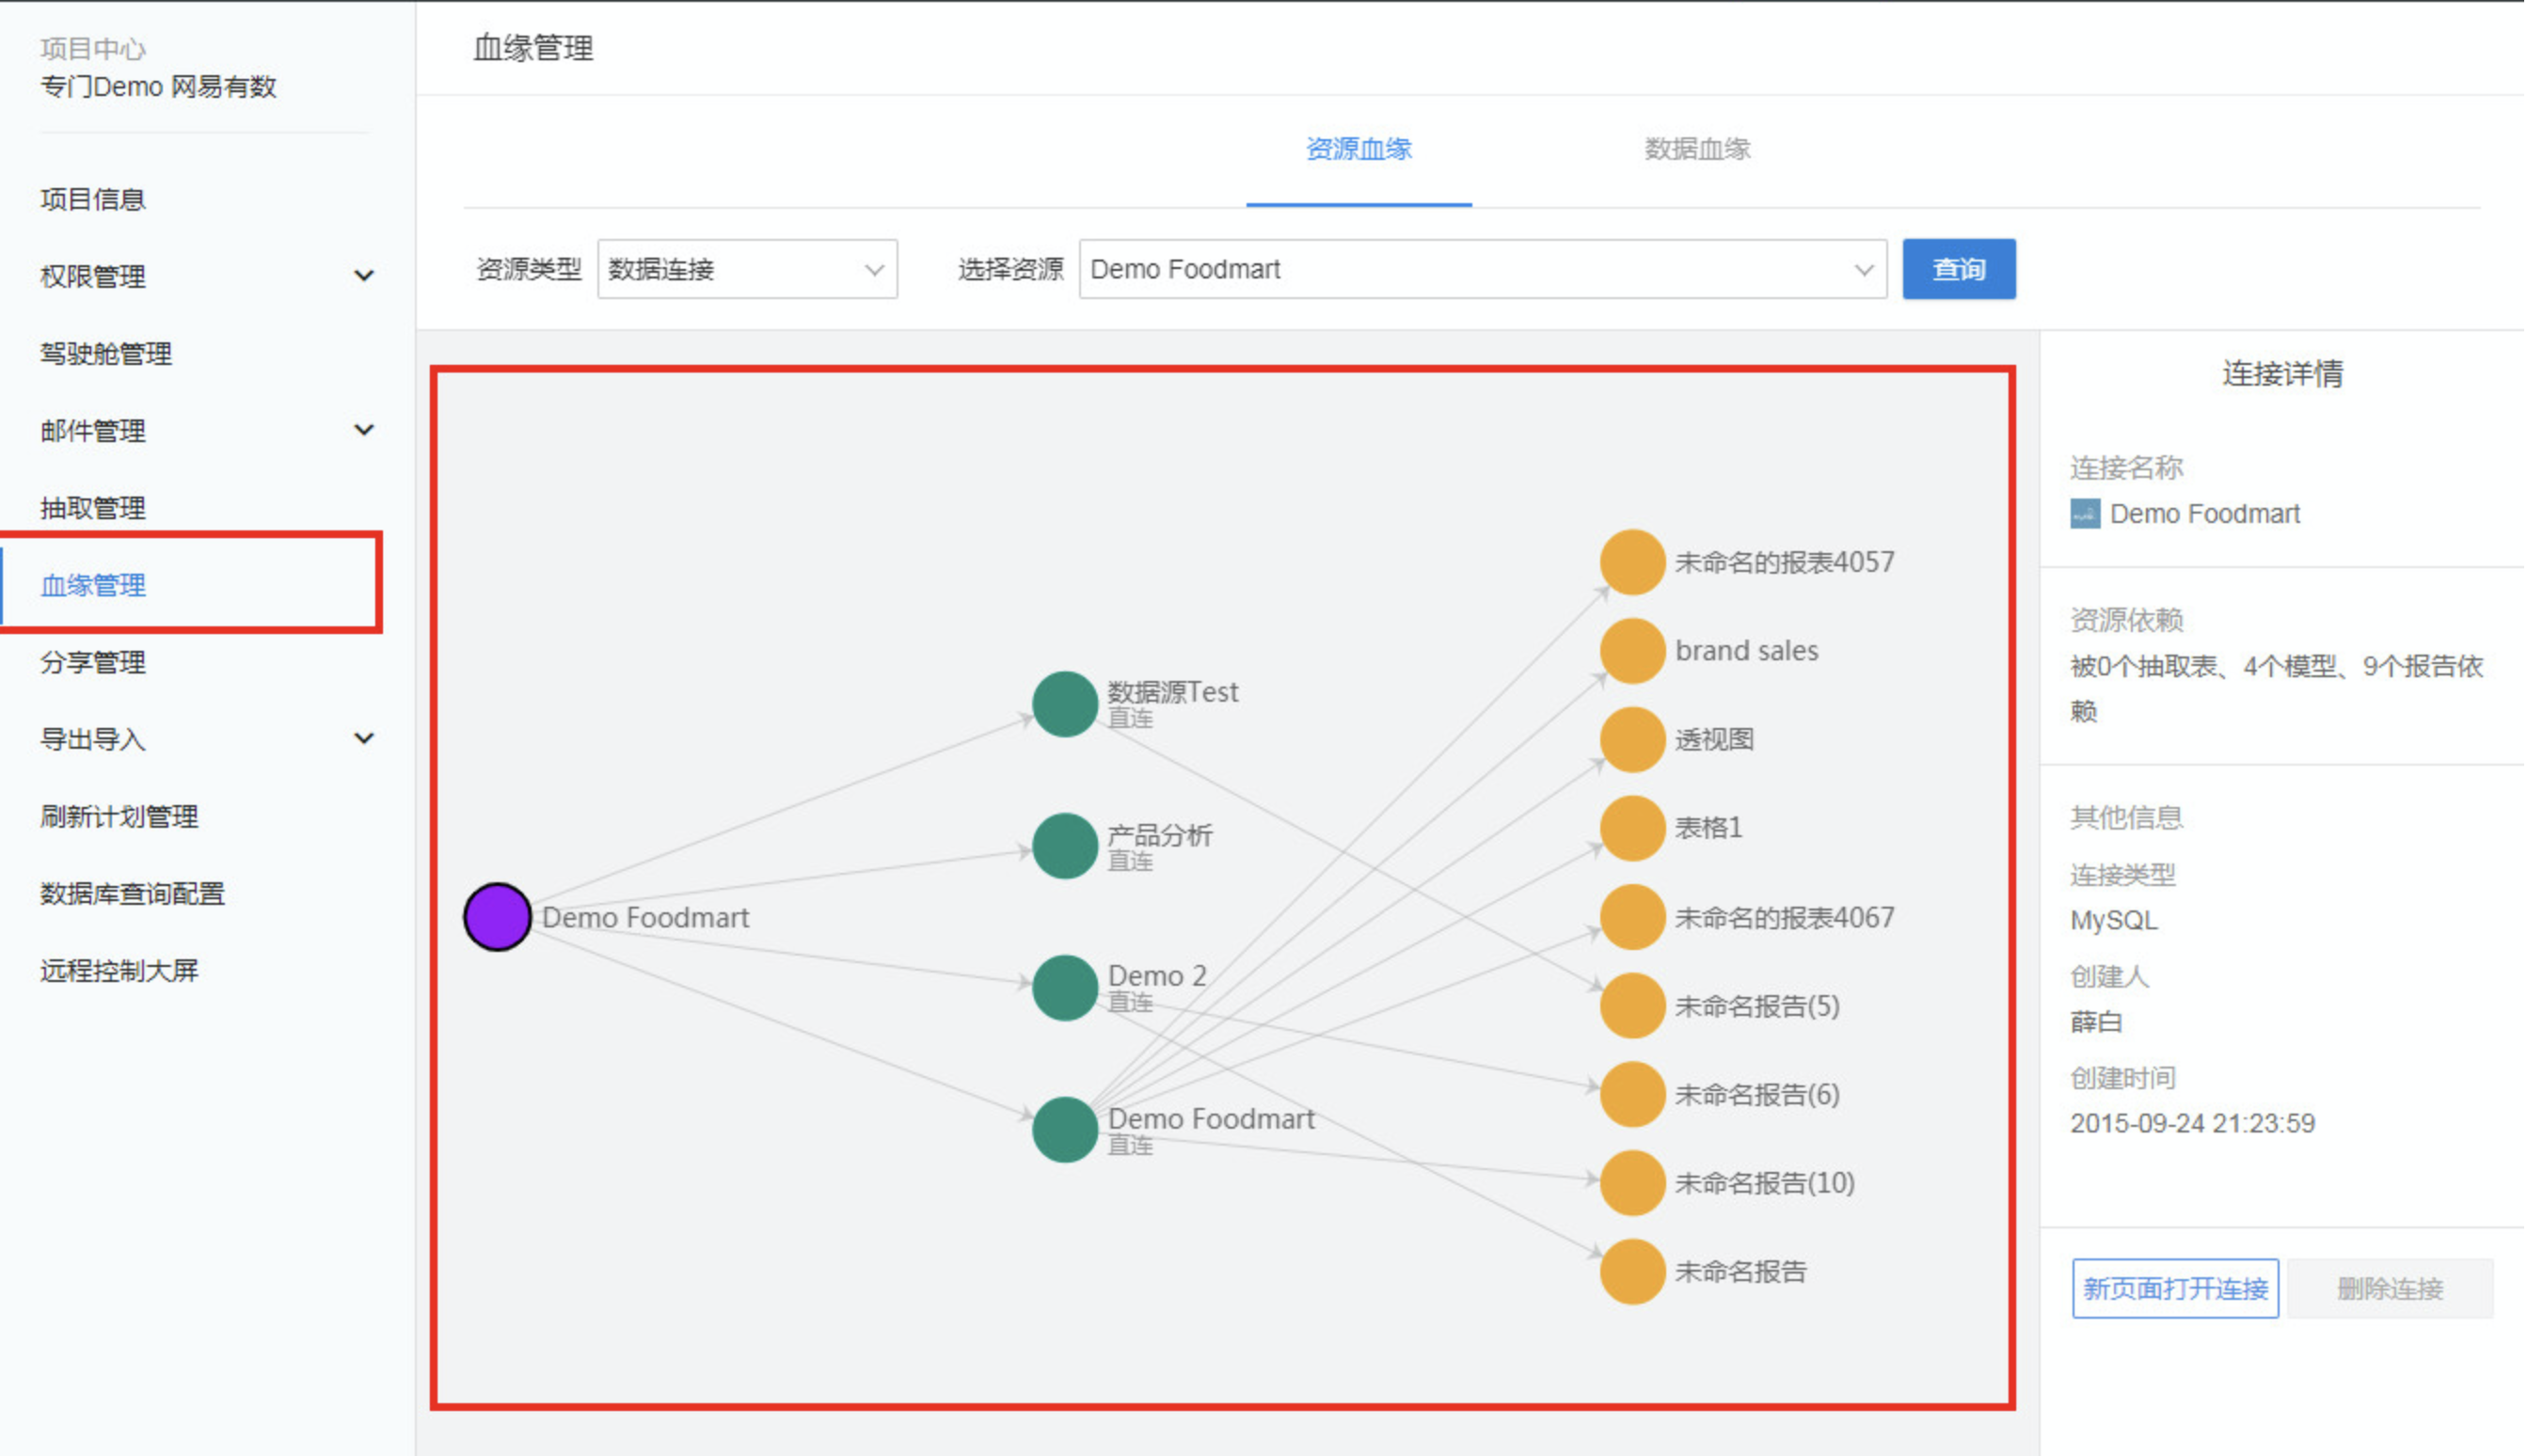
Task: Expand the 邮件管理 sidebar menu
Action: [x=365, y=430]
